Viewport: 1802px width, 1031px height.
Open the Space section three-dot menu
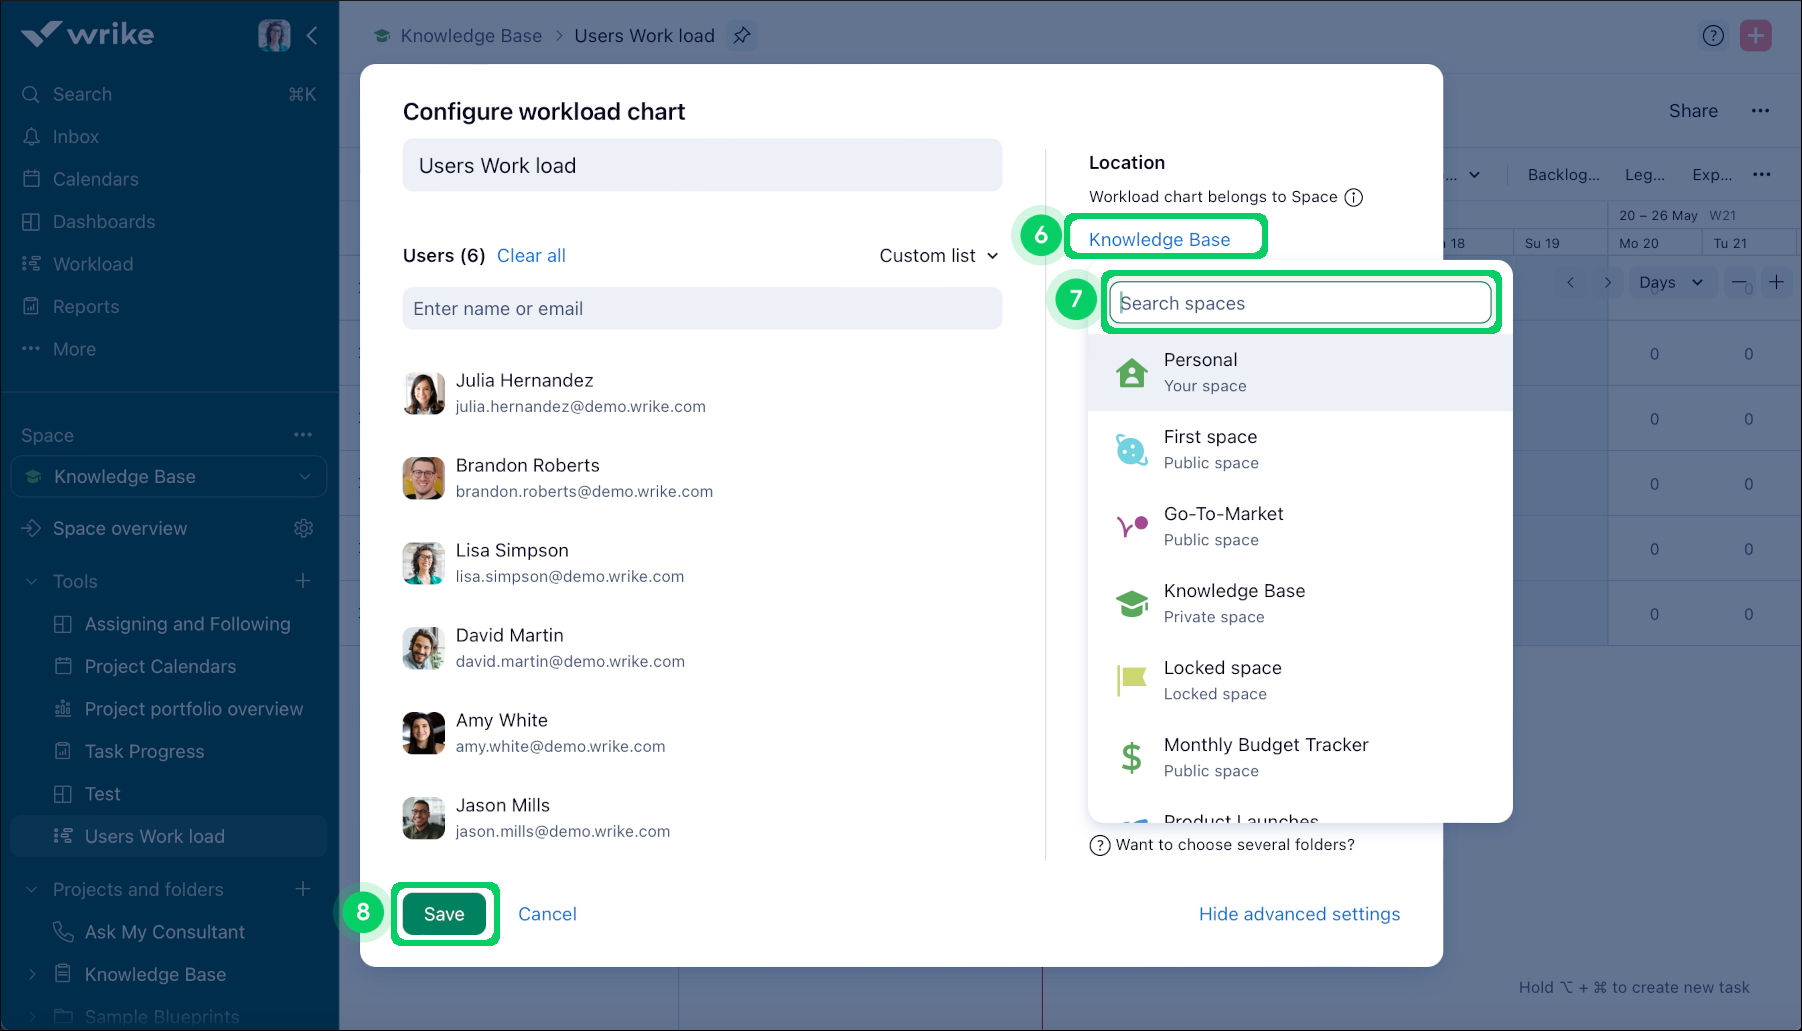pos(303,435)
